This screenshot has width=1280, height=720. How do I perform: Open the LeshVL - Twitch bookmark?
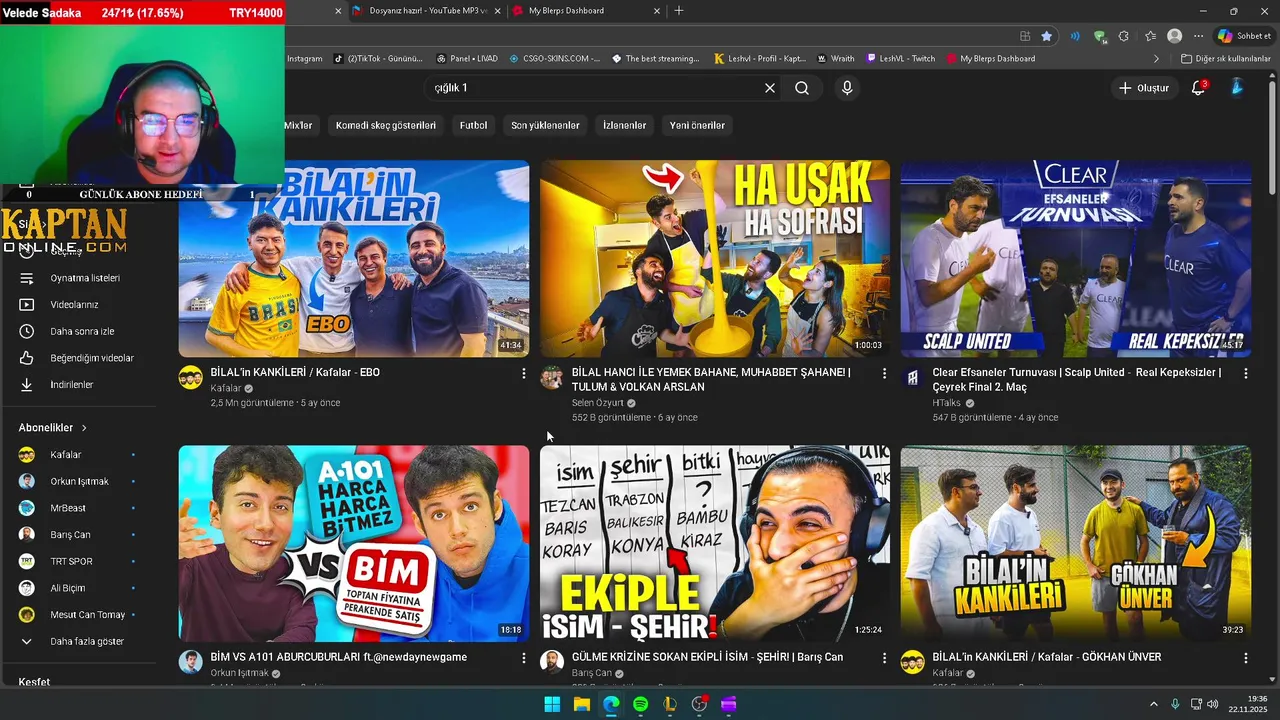901,59
